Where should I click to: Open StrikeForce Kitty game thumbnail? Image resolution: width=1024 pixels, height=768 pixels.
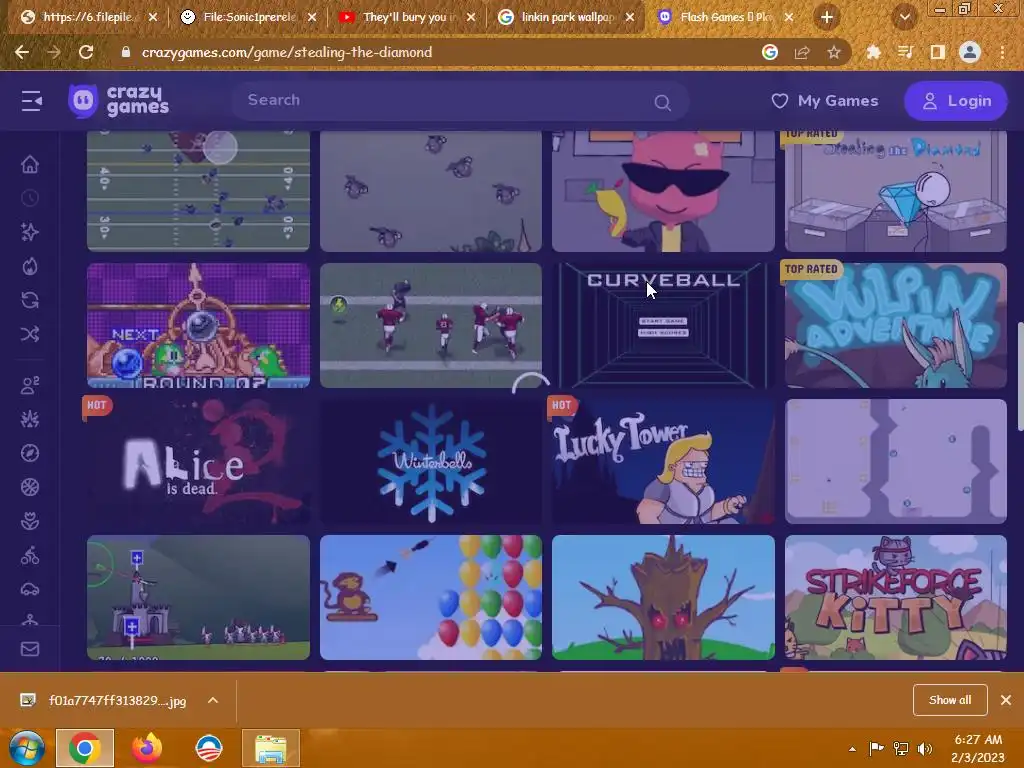point(895,597)
